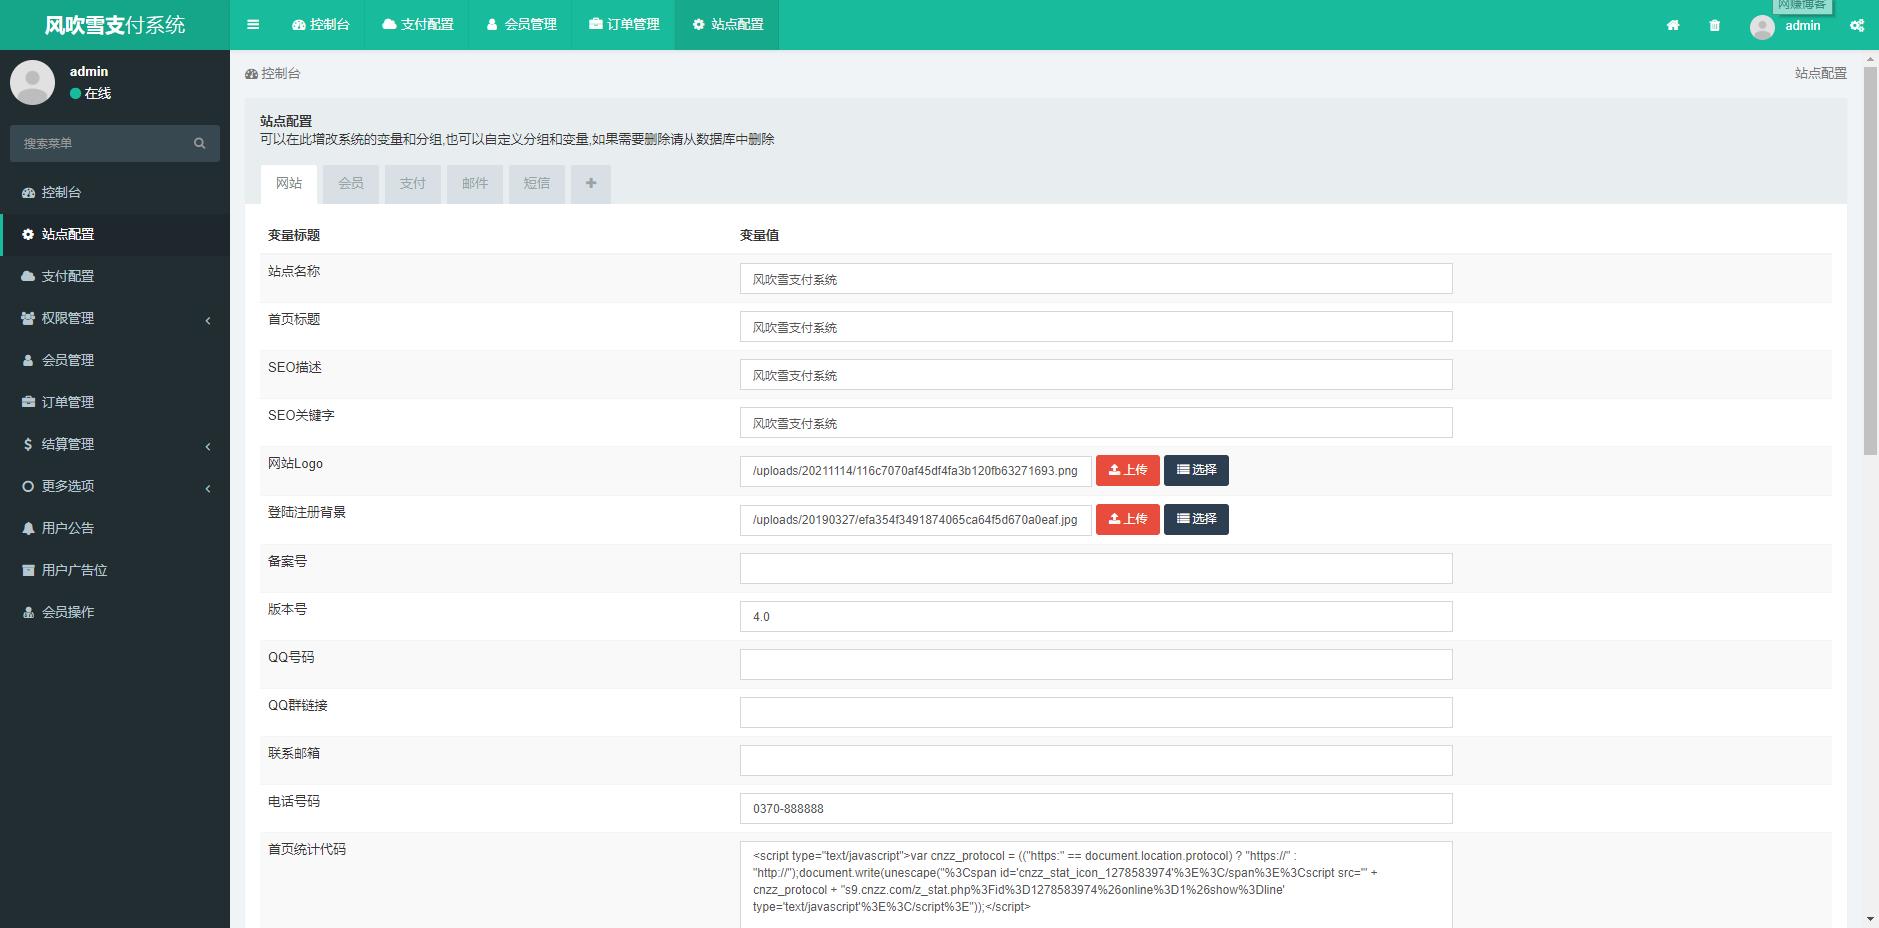Click the search magnifier icon in sidebar
1879x928 pixels.
pyautogui.click(x=199, y=143)
